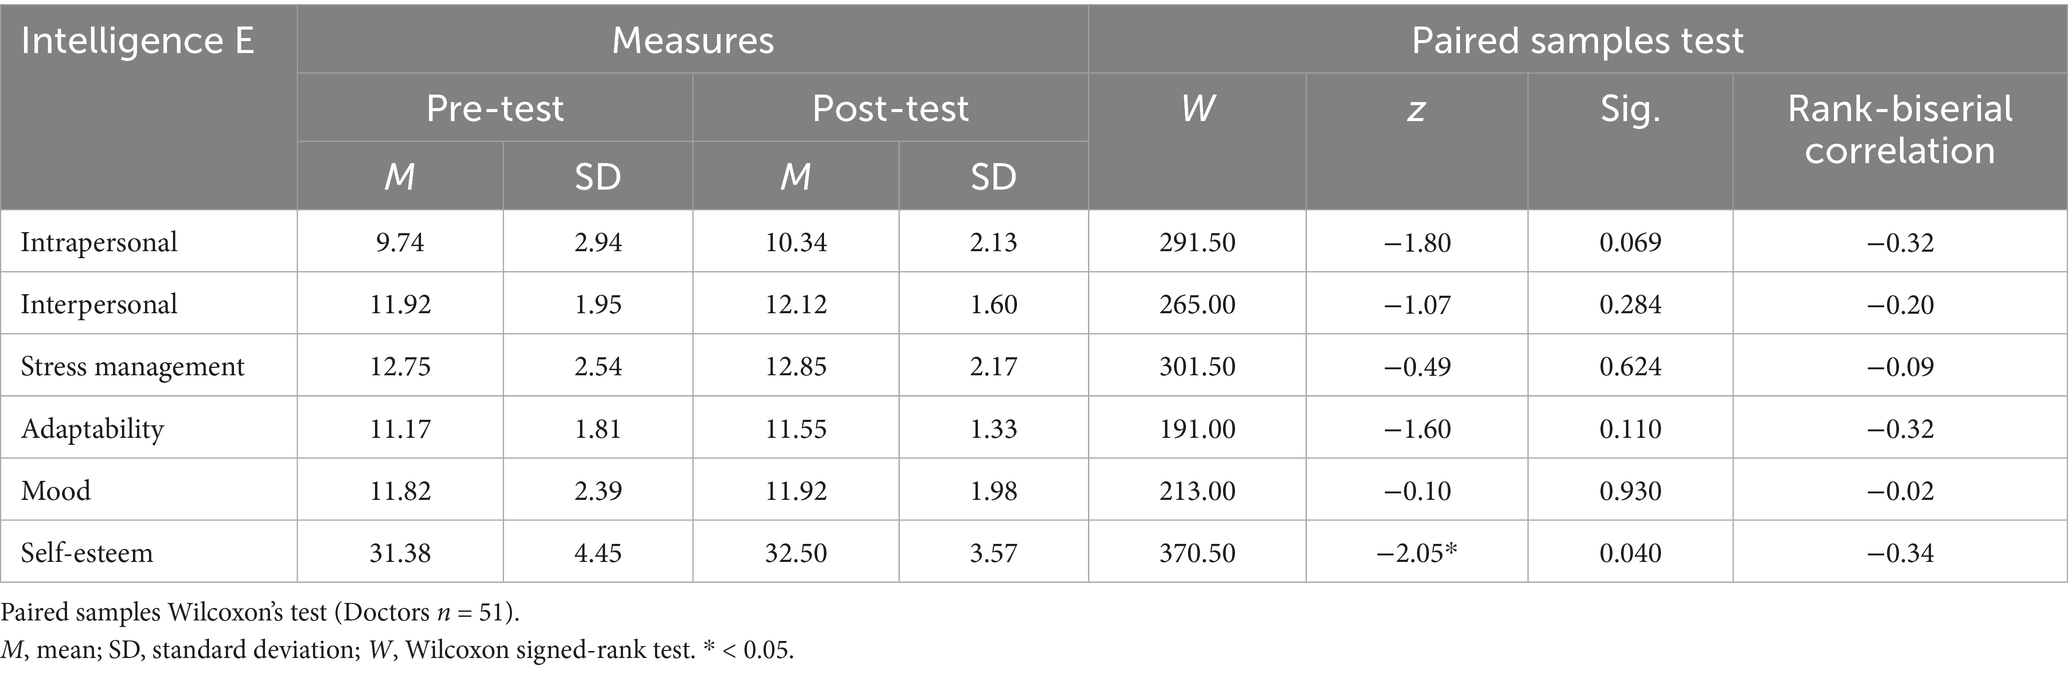Select the "Rank-biserial correlation" header
Screen dimensions: 2068x674
click(x=1899, y=129)
